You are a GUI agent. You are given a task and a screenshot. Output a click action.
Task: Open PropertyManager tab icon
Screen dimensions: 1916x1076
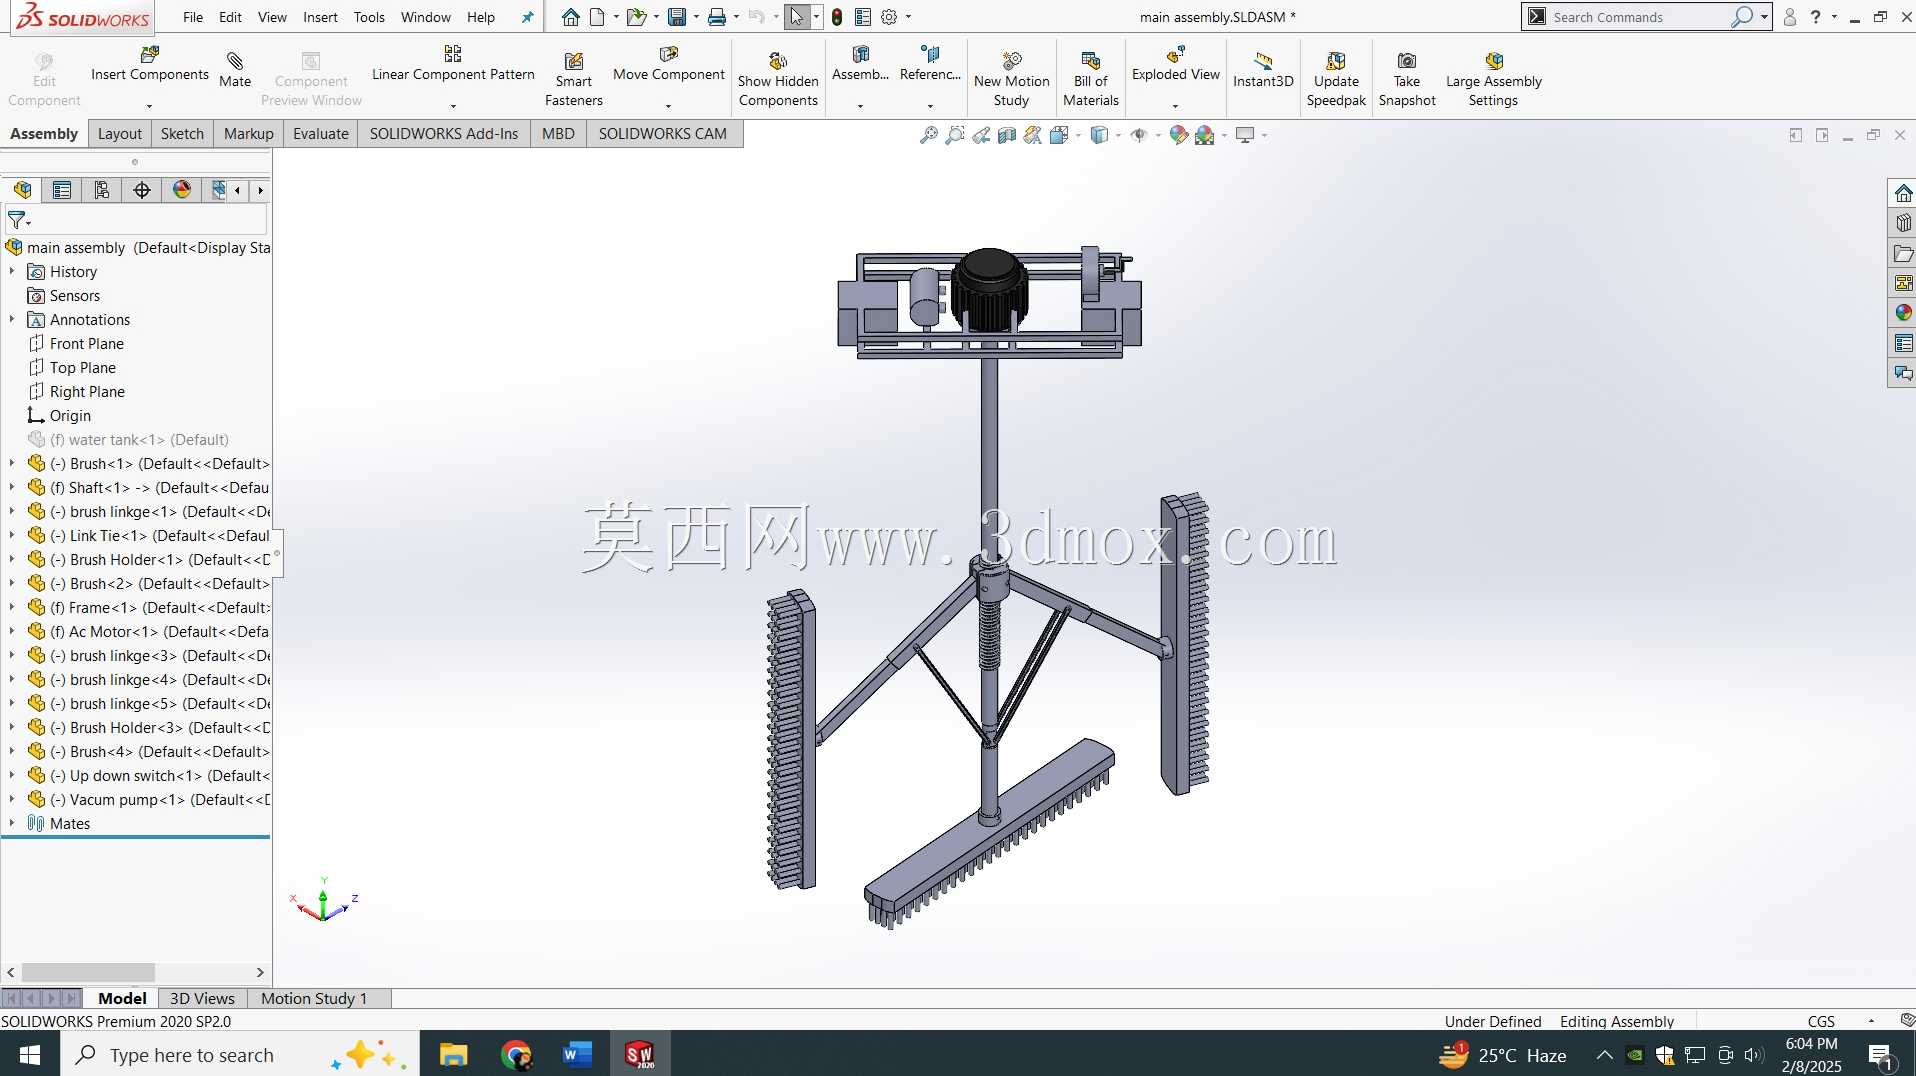click(62, 190)
